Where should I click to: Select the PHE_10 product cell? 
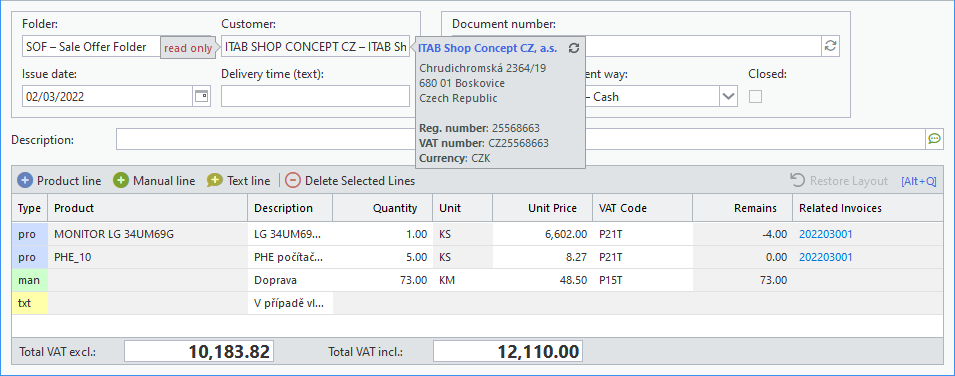tap(147, 257)
